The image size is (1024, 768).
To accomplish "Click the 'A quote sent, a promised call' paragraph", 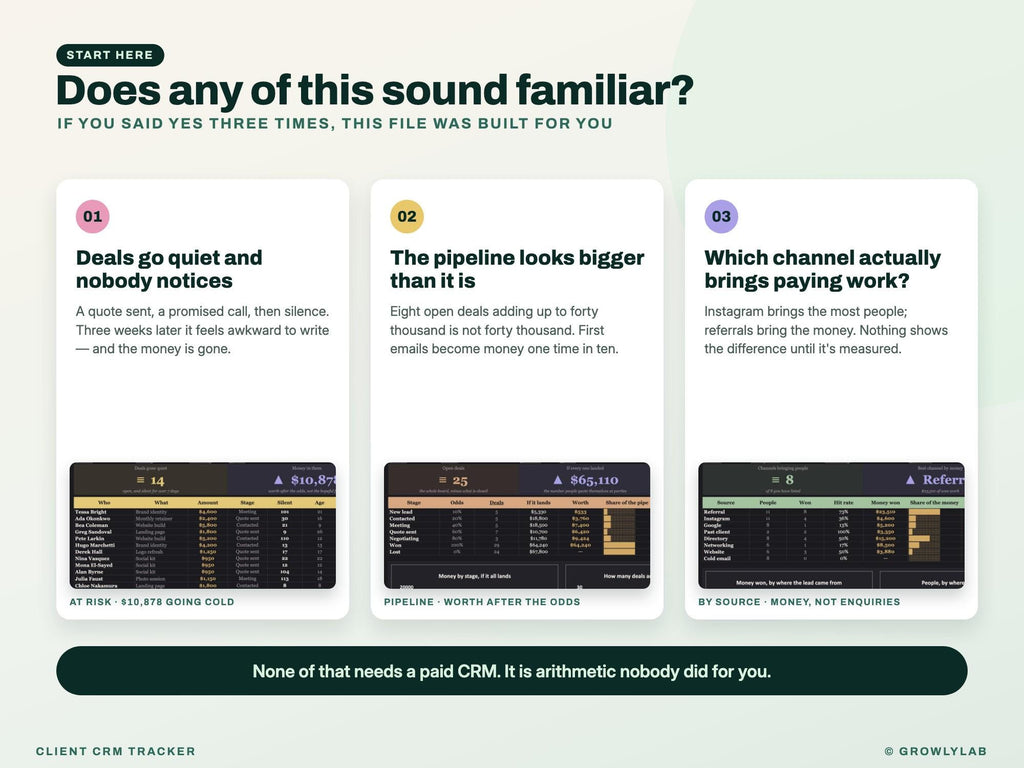I will tap(202, 330).
